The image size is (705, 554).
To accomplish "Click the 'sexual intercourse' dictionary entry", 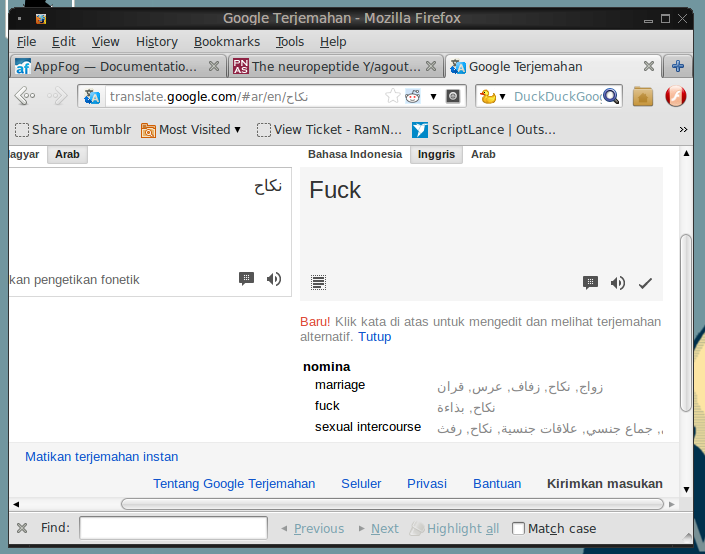I will [368, 427].
